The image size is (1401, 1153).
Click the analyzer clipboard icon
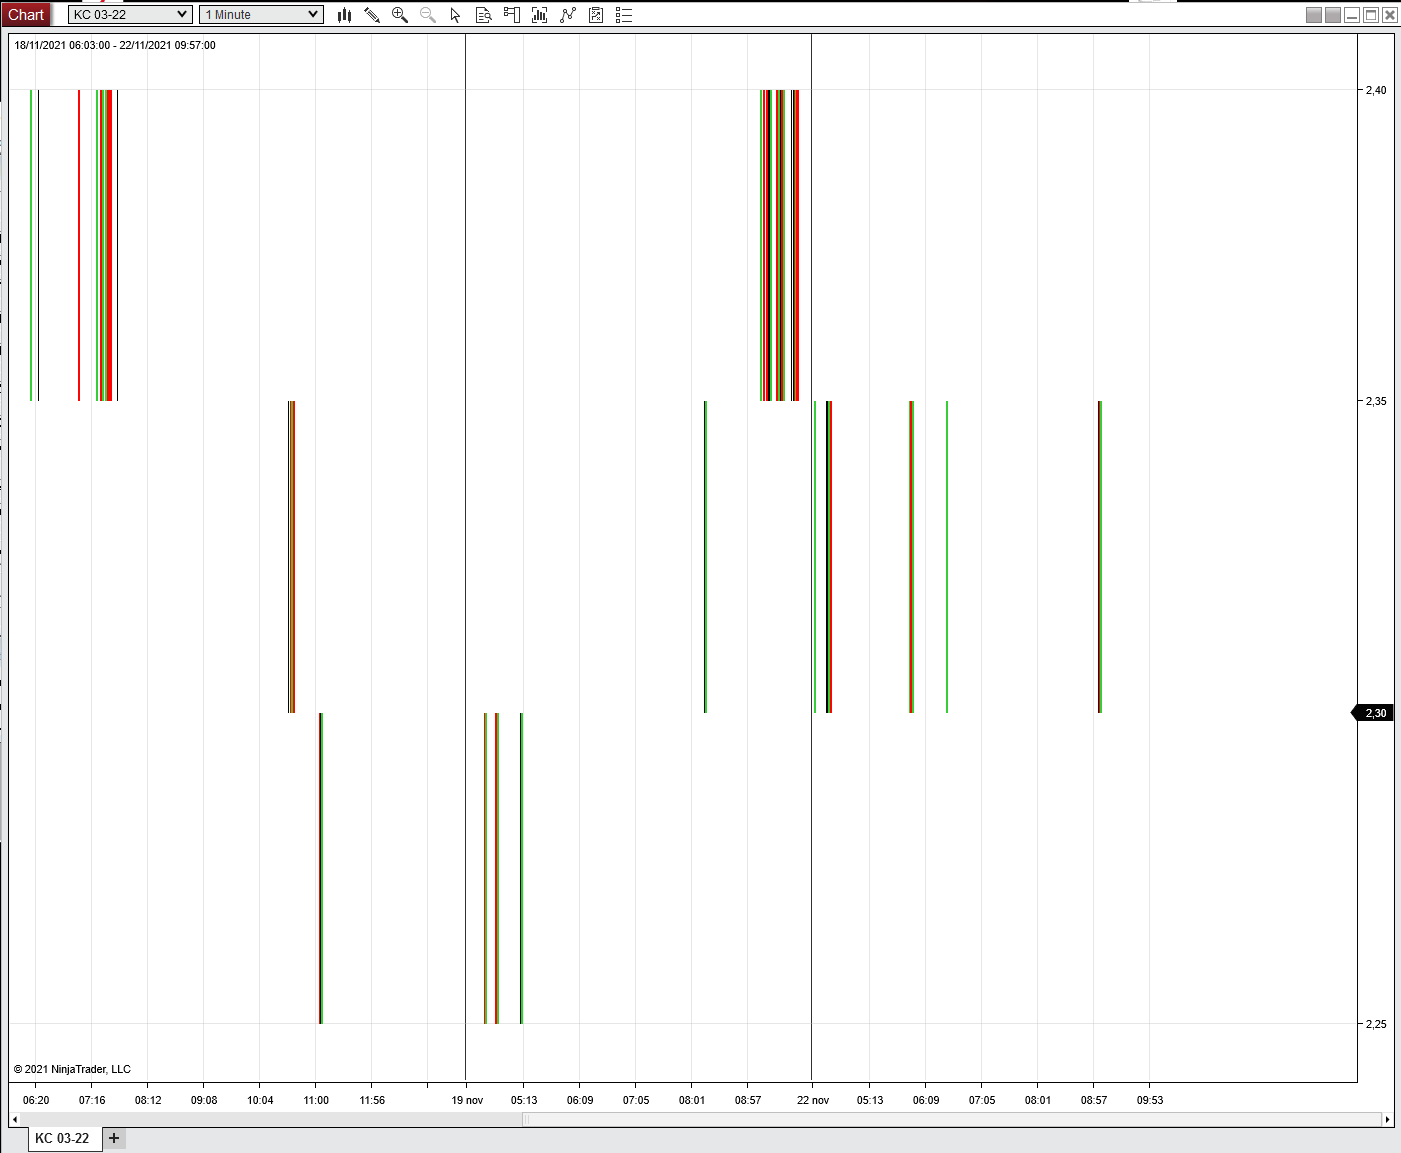595,15
